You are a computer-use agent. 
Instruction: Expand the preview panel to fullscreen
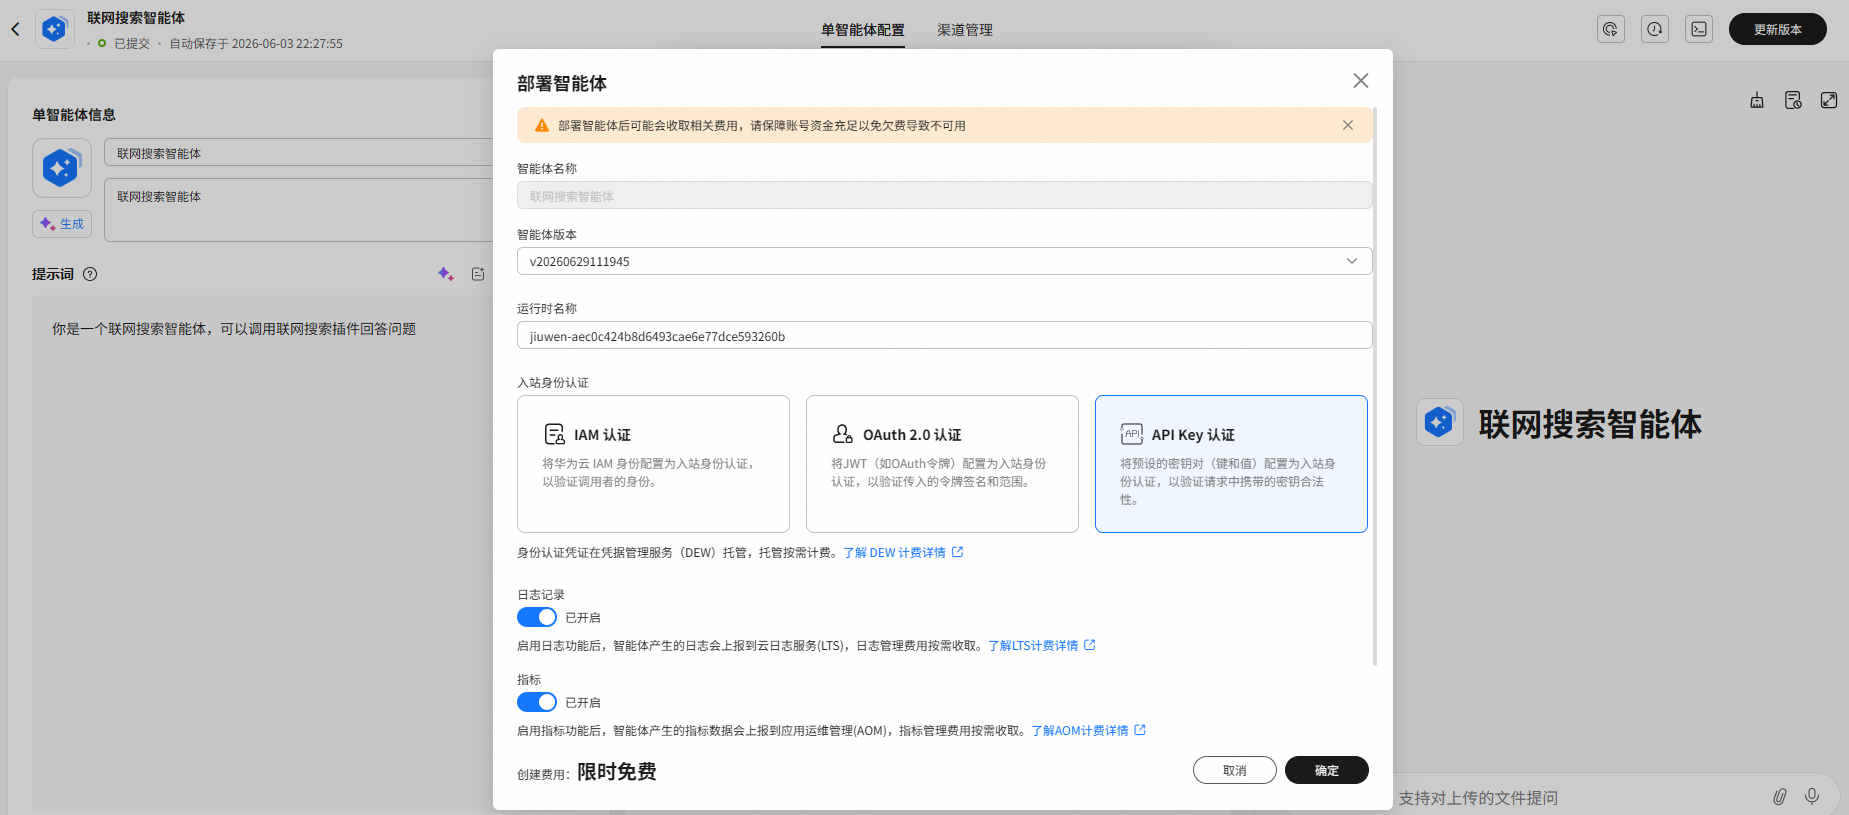click(1829, 100)
